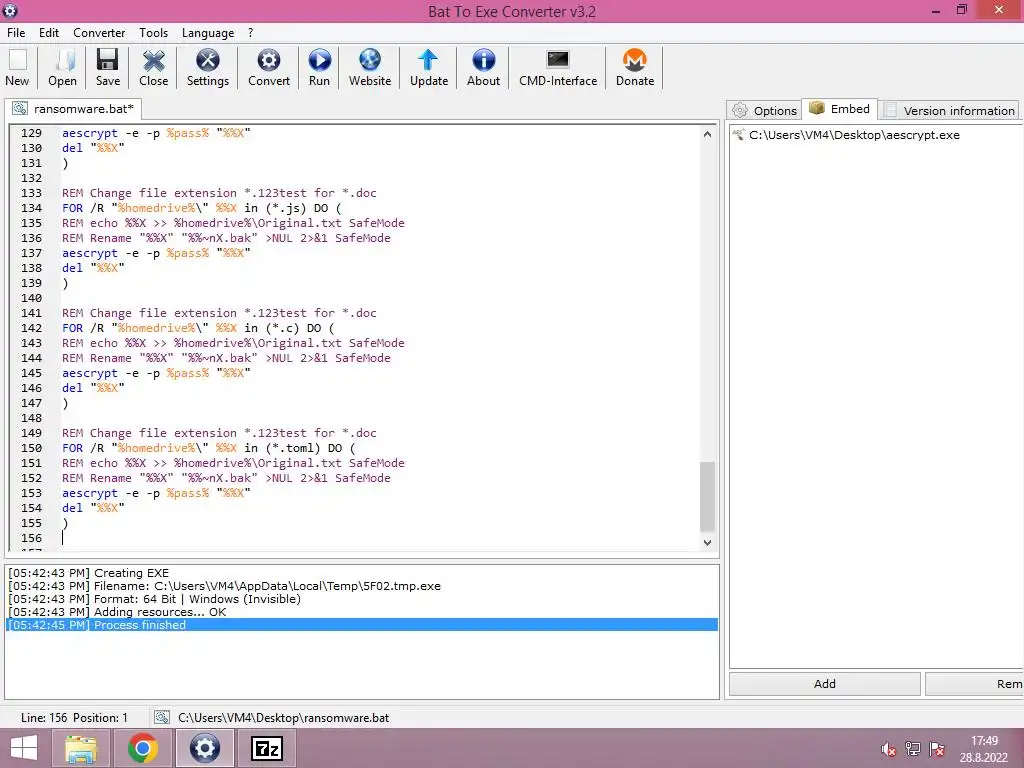Click line number 145 in gutter
Viewport: 1024px width, 768px height.
31,373
